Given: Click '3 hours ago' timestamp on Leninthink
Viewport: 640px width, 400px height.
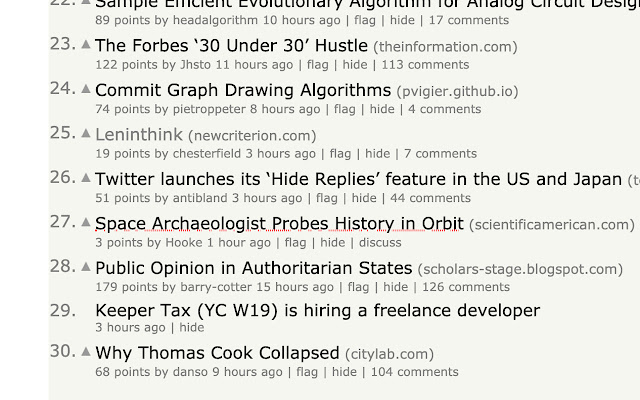Looking at the screenshot, I should click(x=281, y=154).
